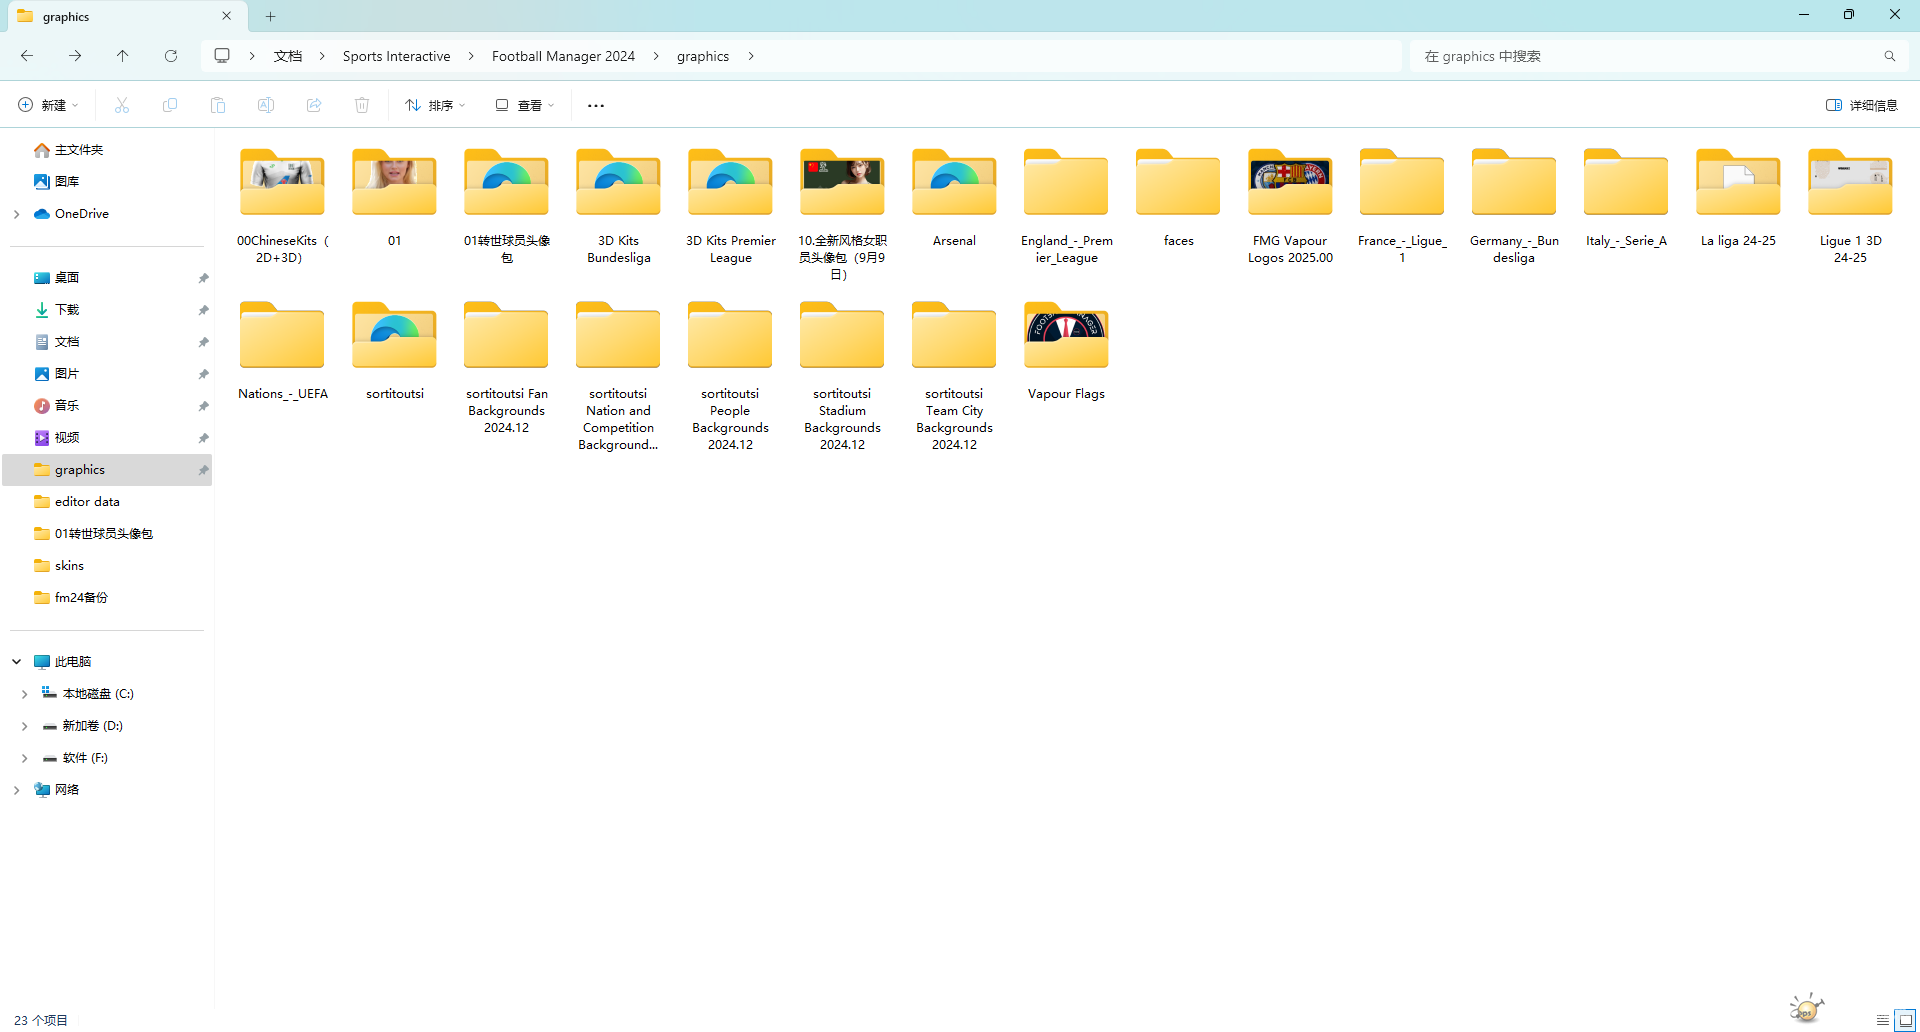The image size is (1920, 1032).
Task: Click the Cut scissors icon
Action: 122,105
